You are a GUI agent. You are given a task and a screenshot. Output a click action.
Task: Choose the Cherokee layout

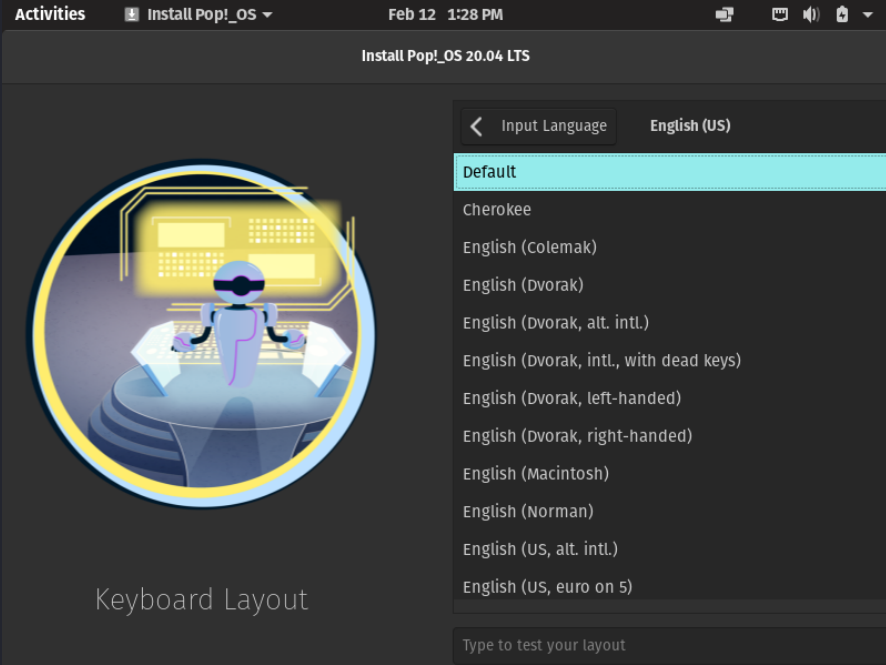tap(670, 210)
